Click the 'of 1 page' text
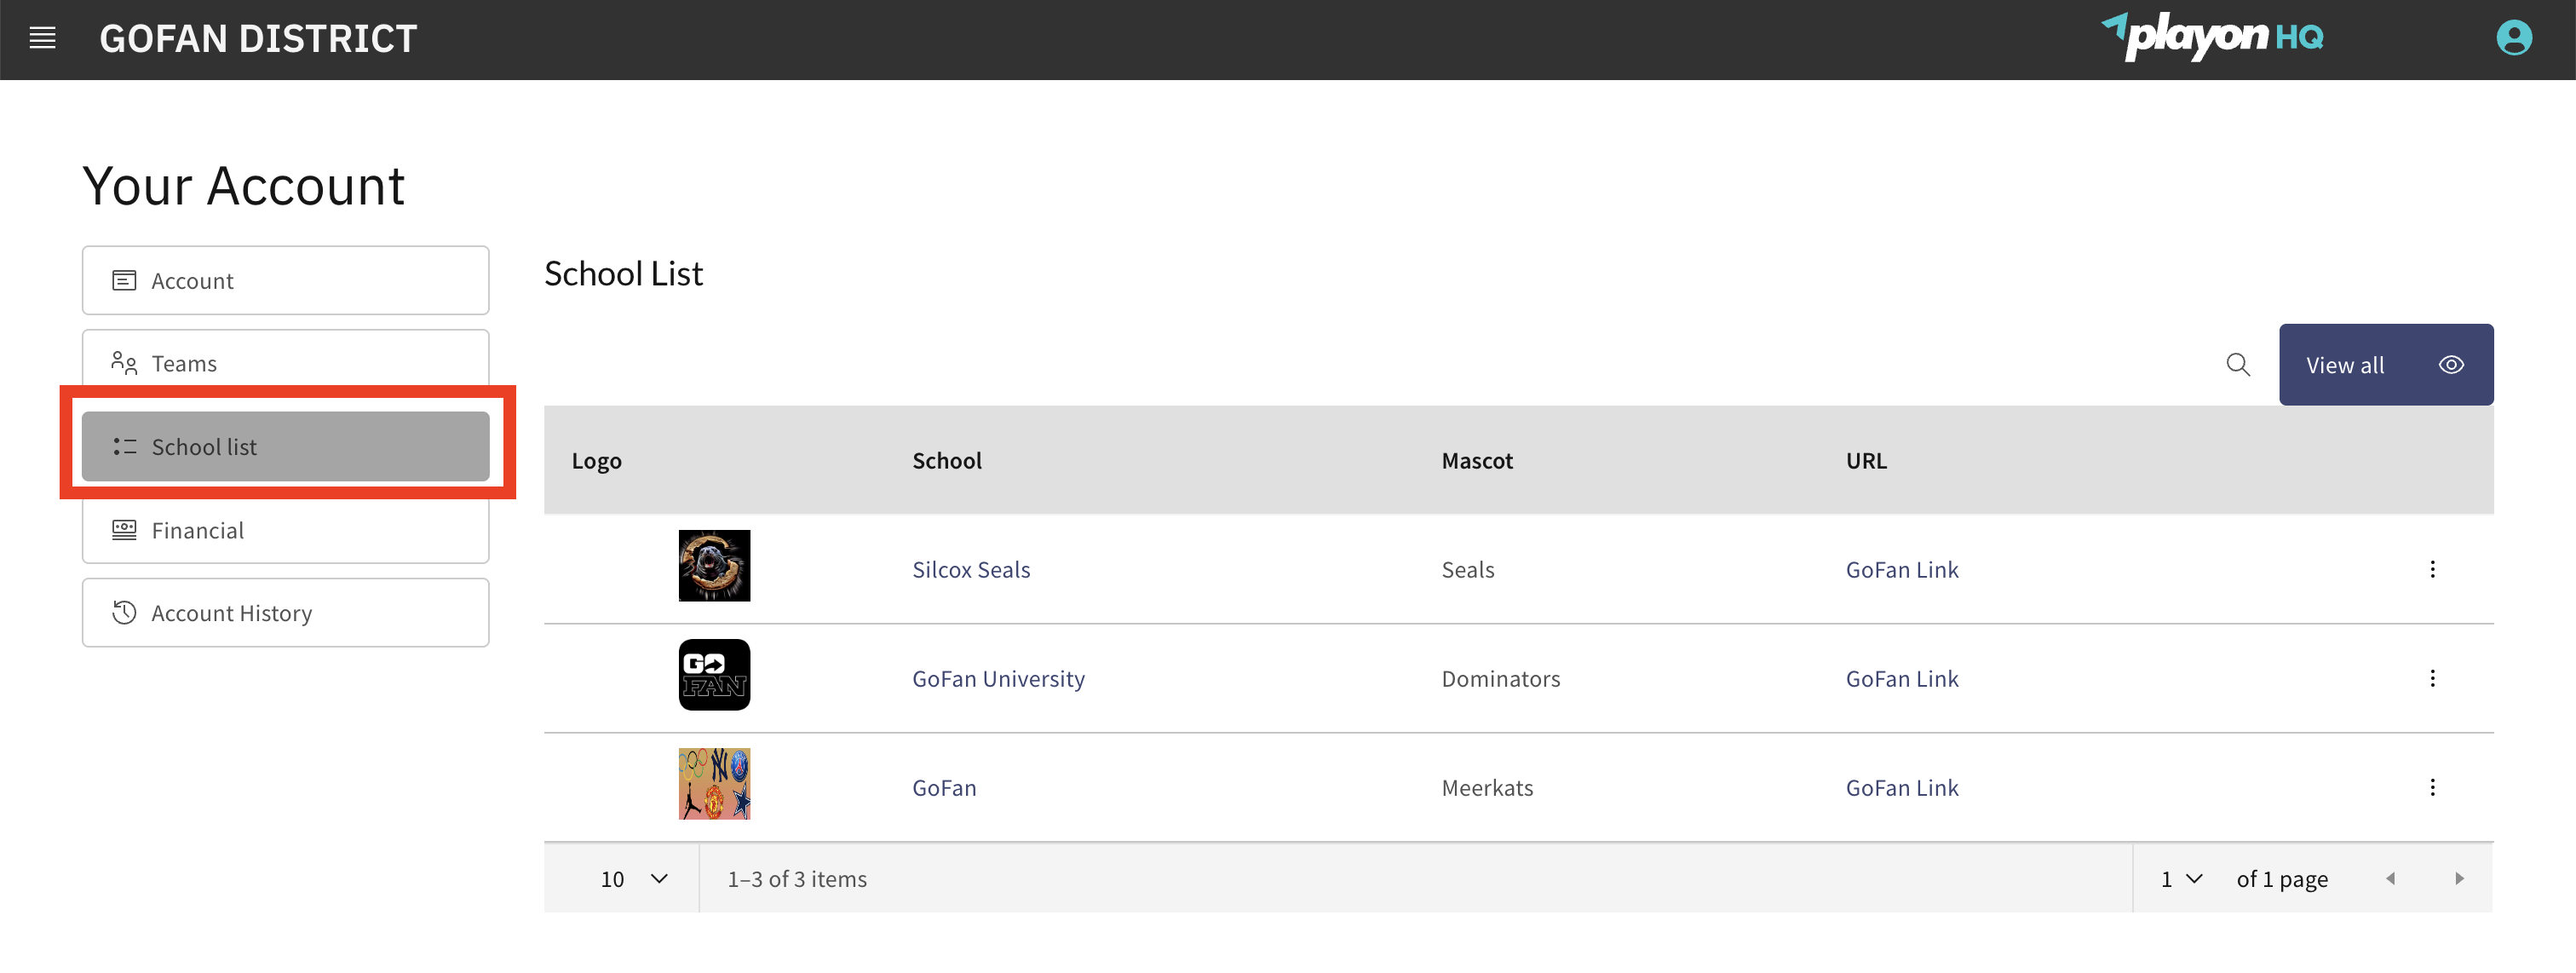2576x973 pixels. point(2281,879)
